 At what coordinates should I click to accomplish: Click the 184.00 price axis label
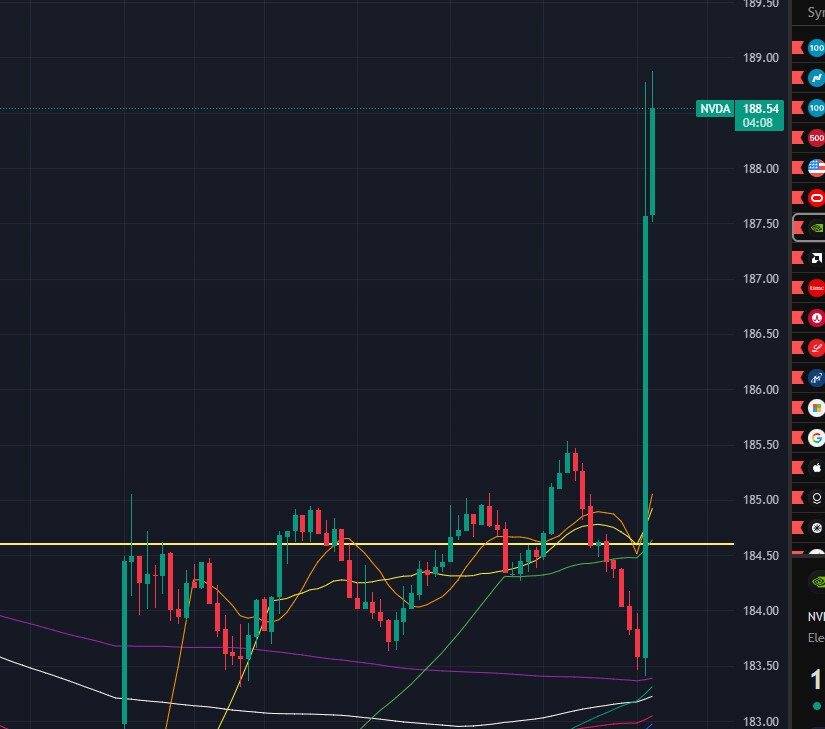click(760, 611)
